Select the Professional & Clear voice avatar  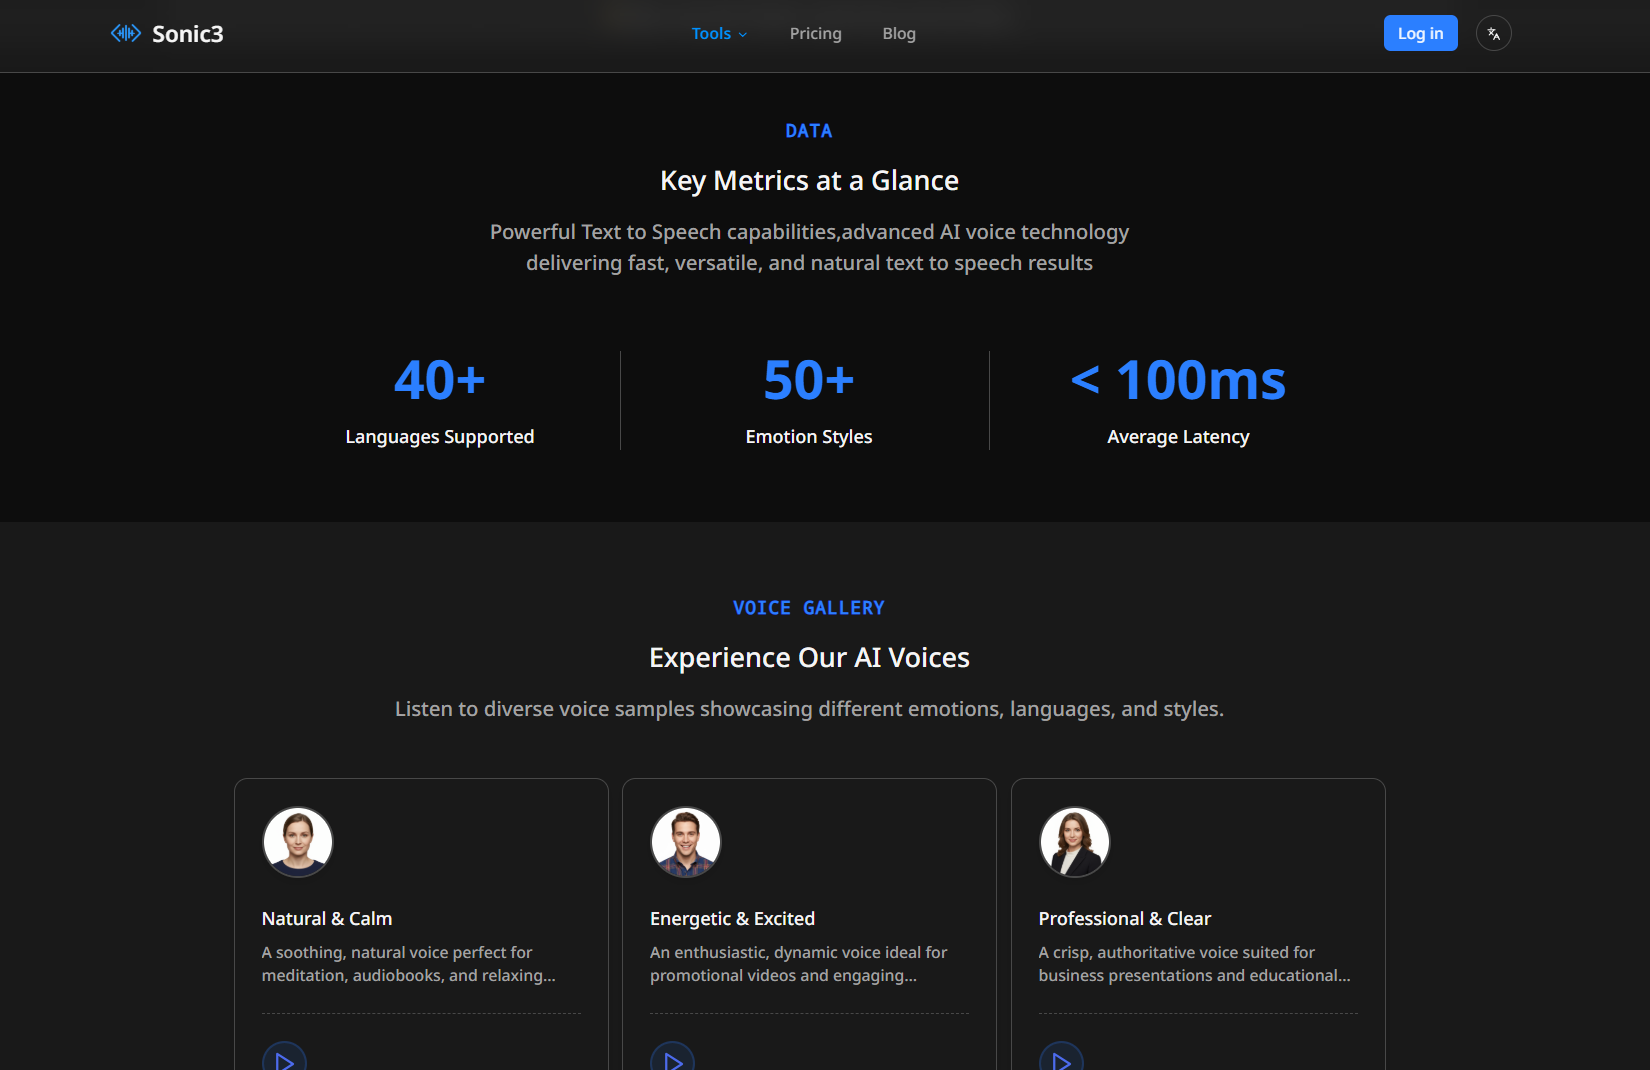[x=1075, y=842]
